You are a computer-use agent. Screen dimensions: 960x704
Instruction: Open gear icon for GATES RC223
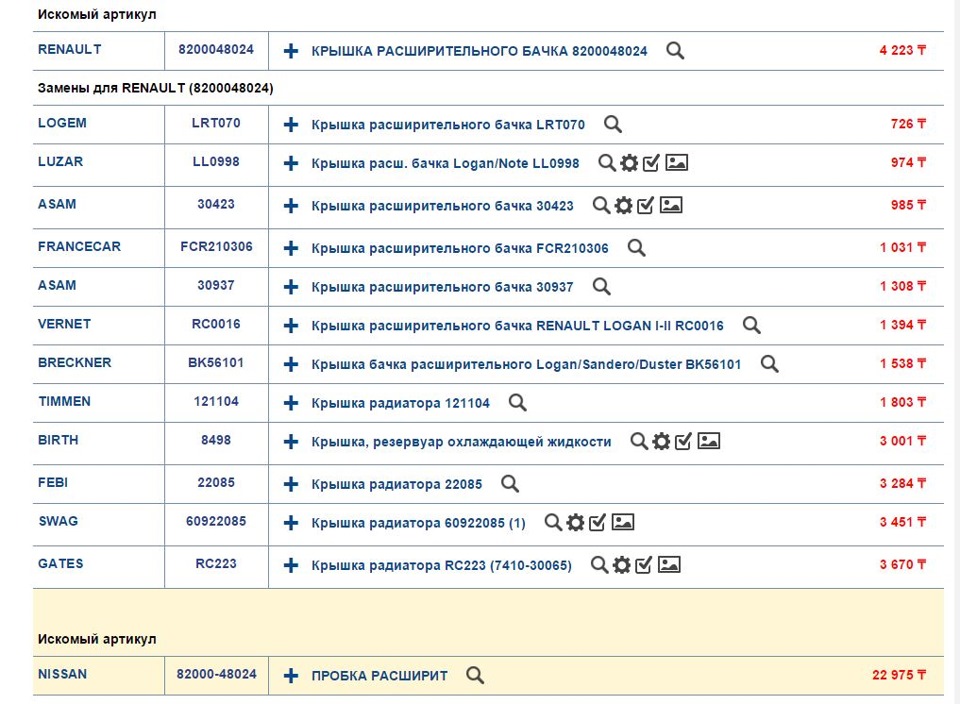(621, 565)
